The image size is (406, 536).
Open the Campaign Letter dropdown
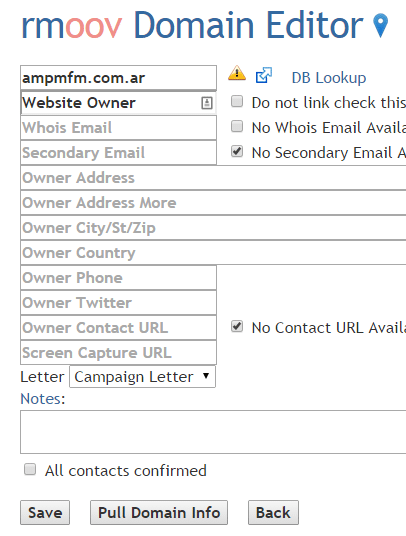tap(143, 377)
